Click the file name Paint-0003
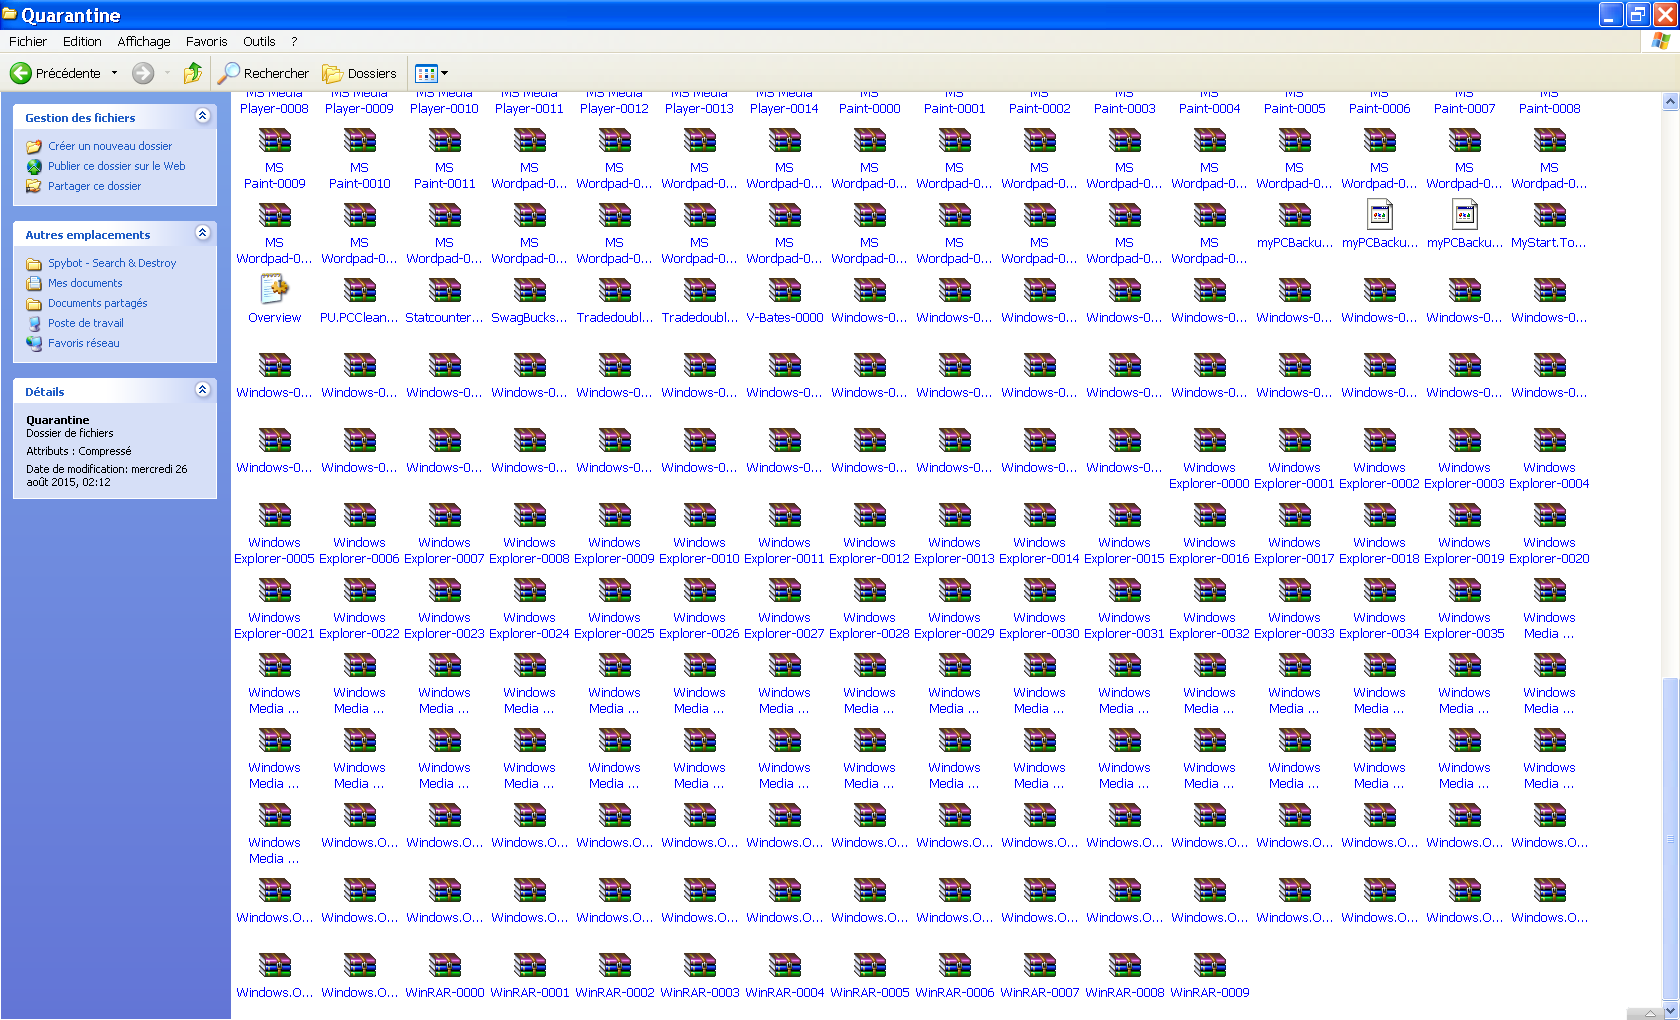Viewport: 1680px width, 1020px height. (1124, 109)
